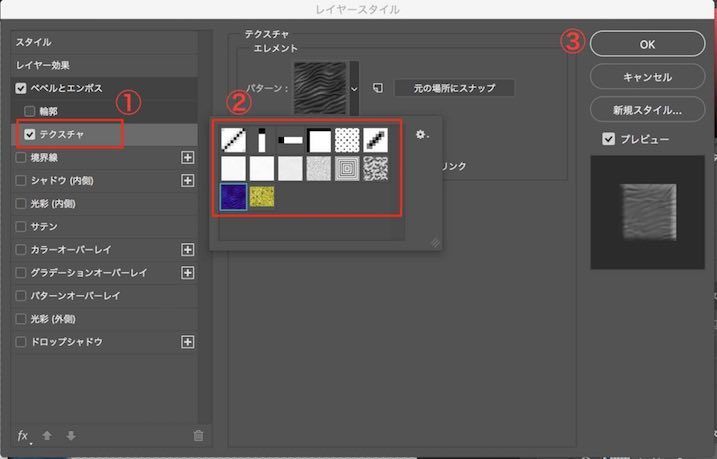This screenshot has width=717, height=459.
Task: Open the fx effects menu icon
Action: coord(23,436)
